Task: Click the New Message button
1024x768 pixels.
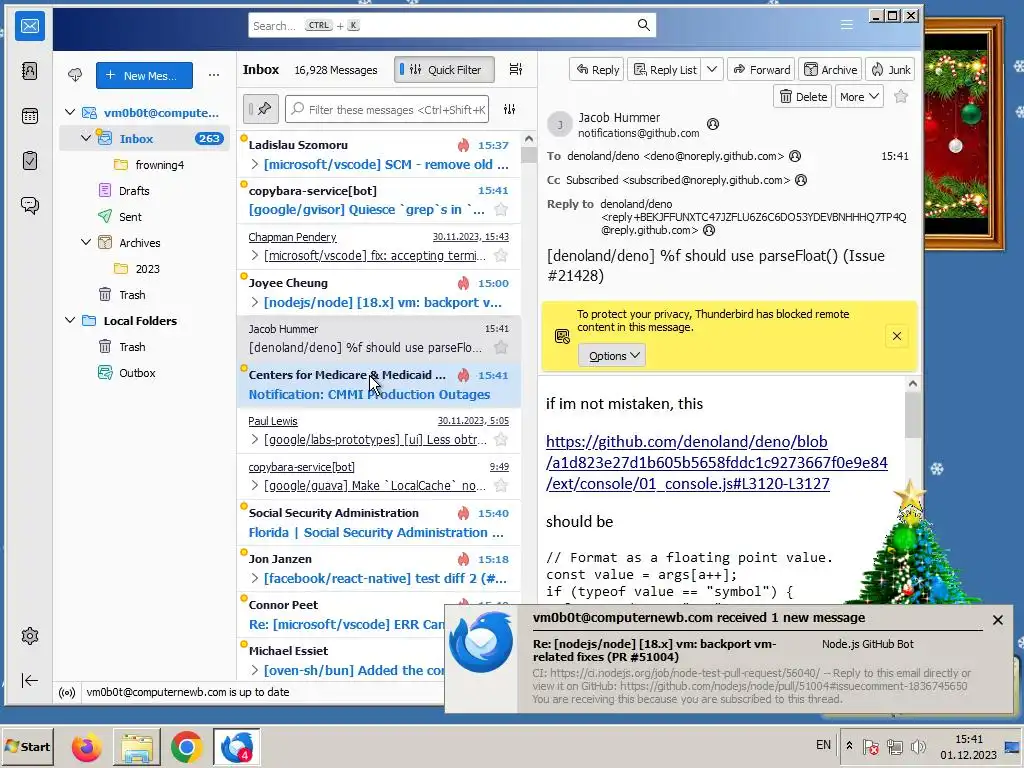Action: click(144, 75)
